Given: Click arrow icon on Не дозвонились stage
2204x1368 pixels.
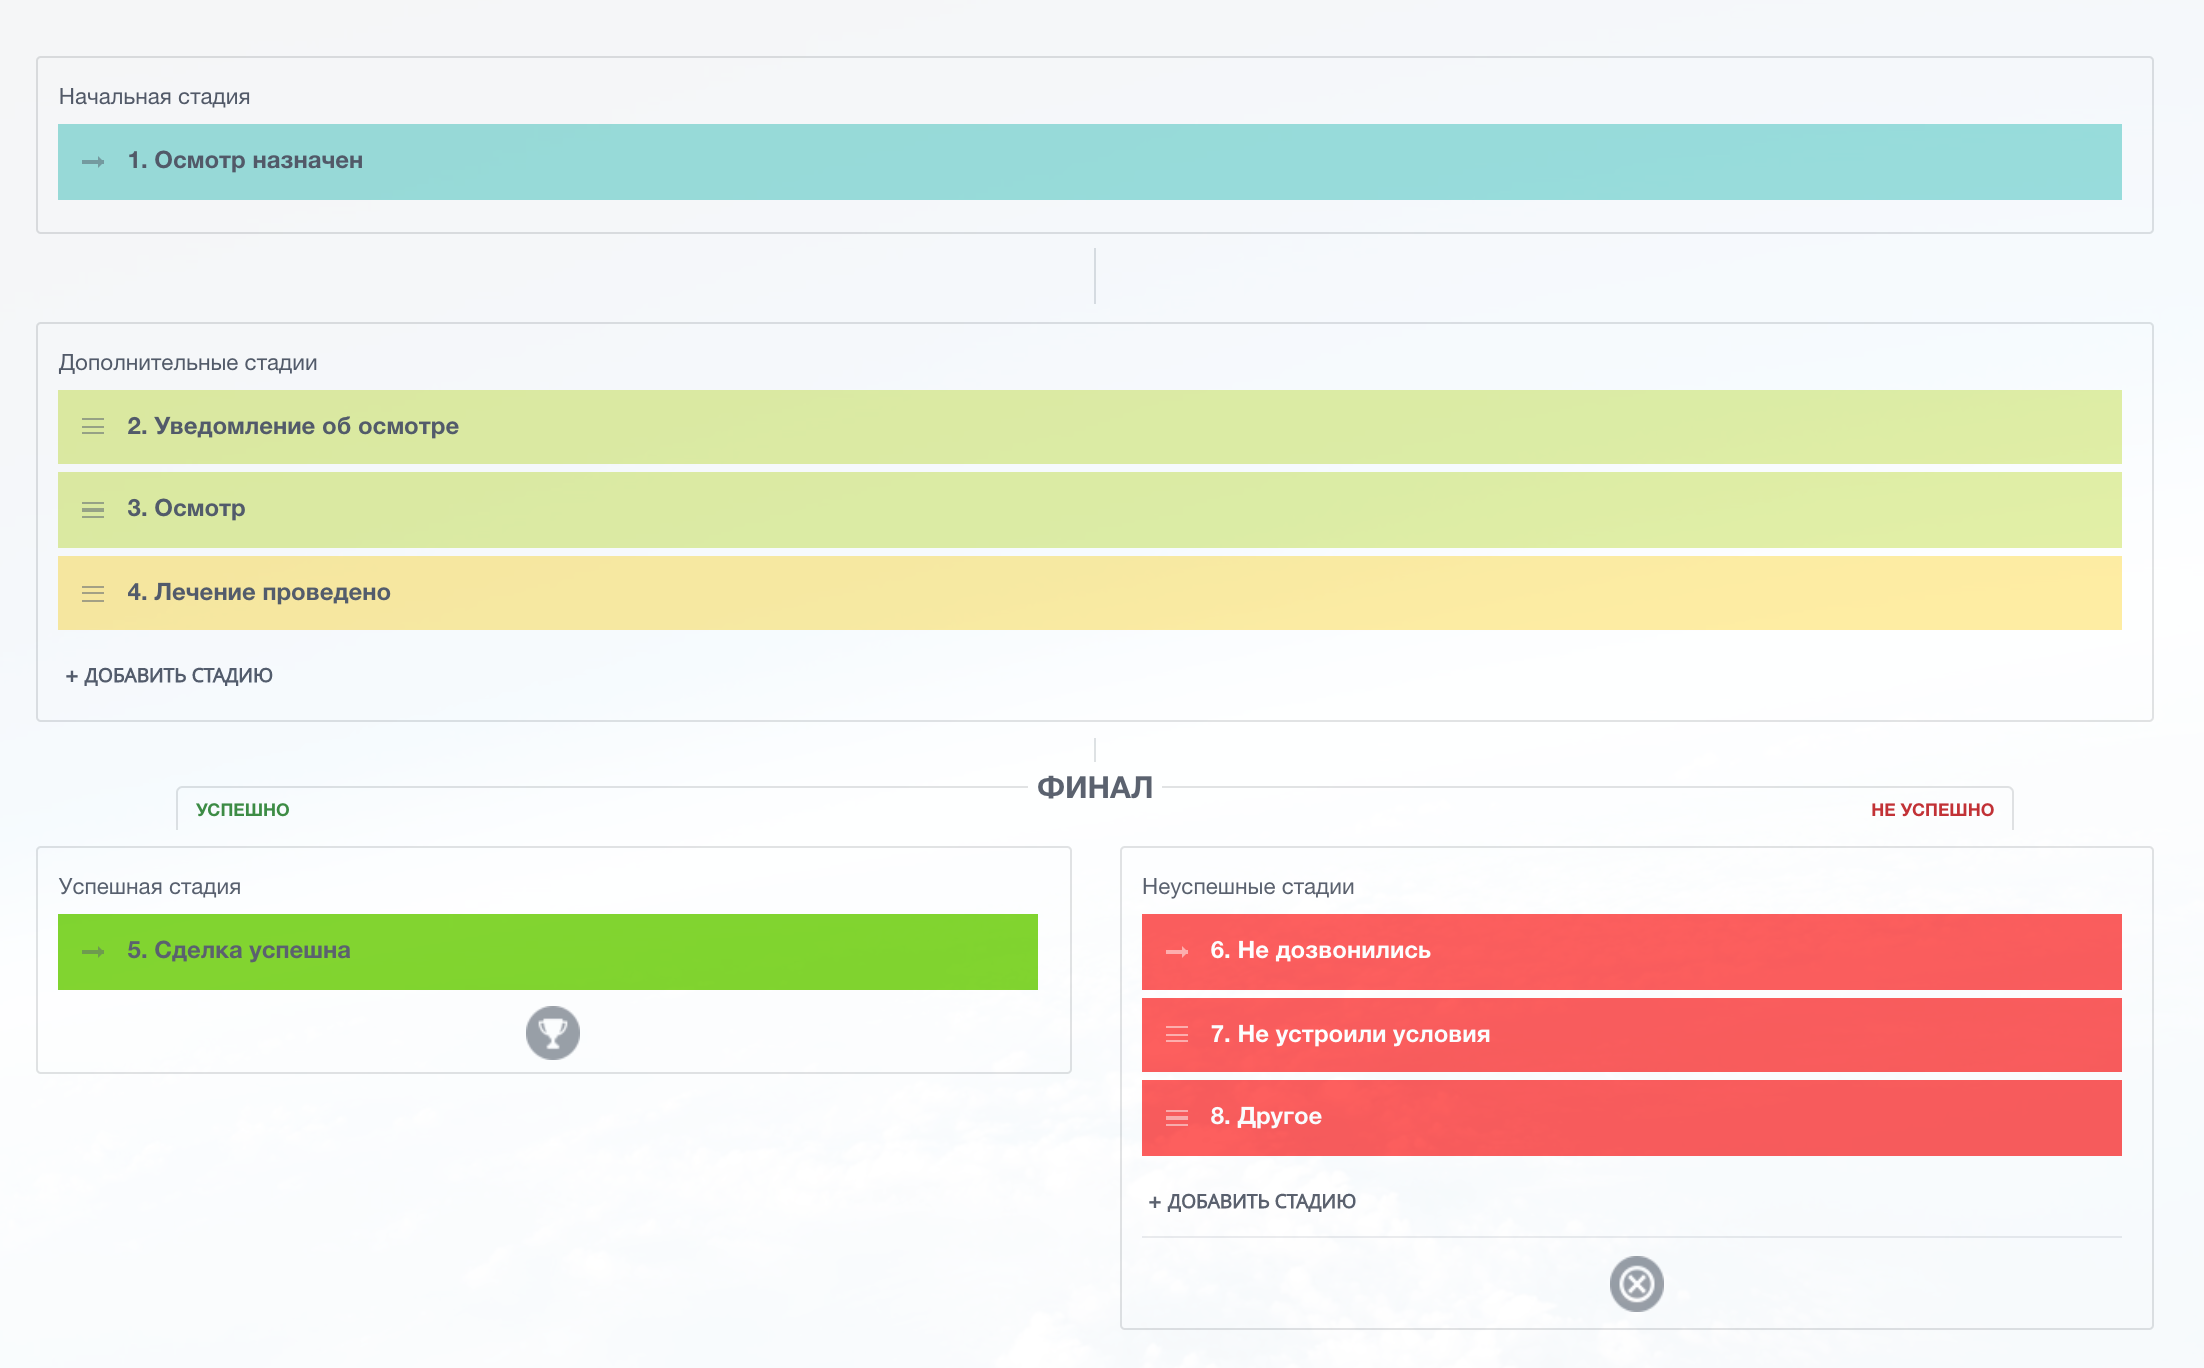Looking at the screenshot, I should click(x=1177, y=952).
